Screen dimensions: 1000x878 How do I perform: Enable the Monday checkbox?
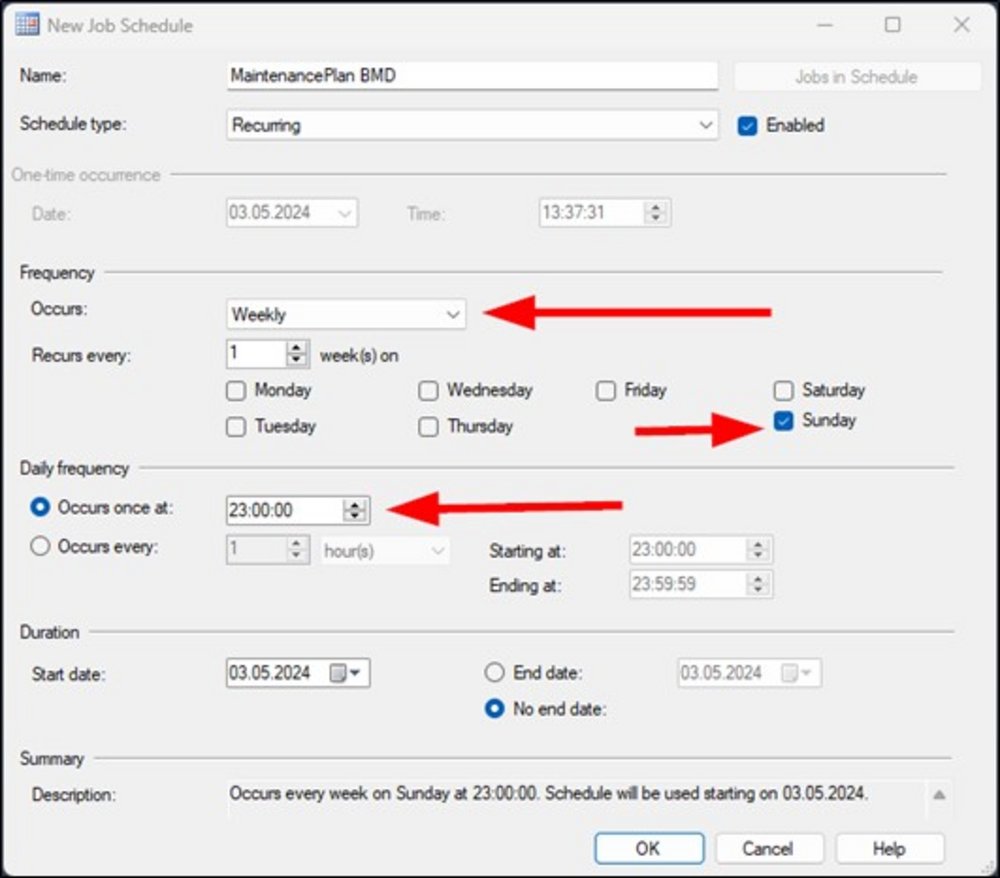click(236, 391)
